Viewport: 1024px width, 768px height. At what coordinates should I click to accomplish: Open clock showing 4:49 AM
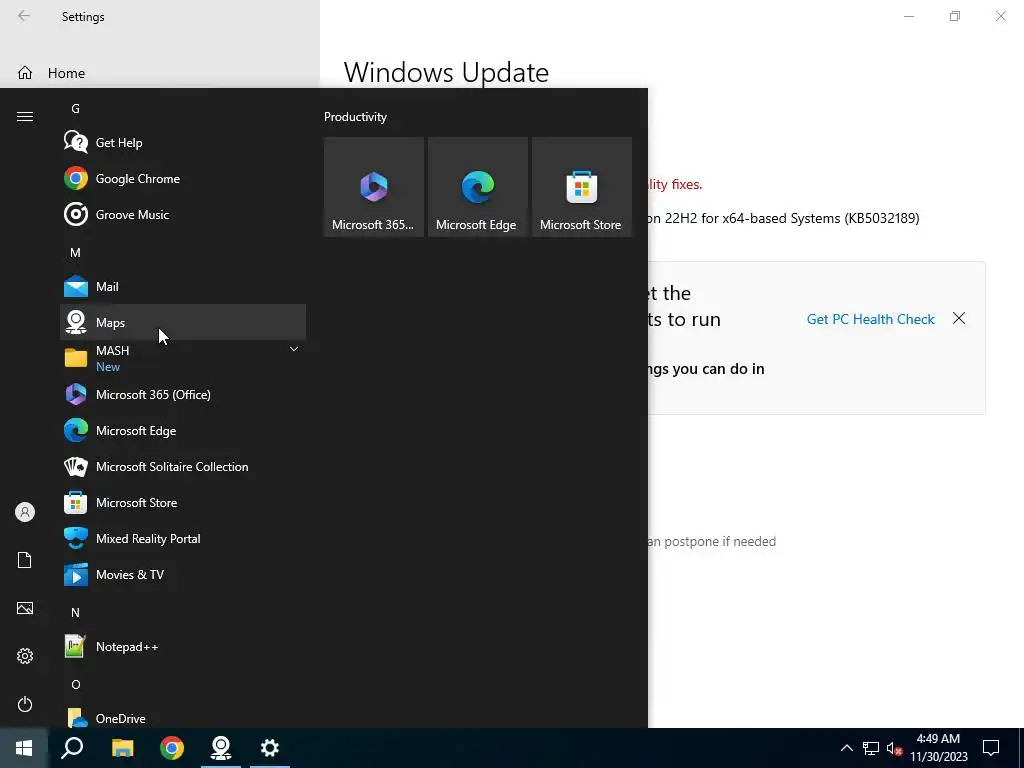click(938, 748)
